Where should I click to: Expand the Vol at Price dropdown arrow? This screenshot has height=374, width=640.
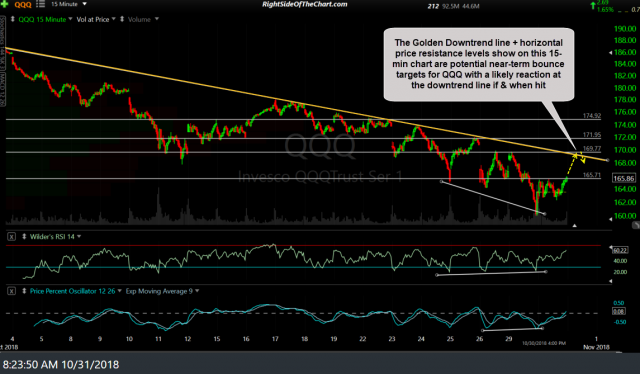point(113,19)
